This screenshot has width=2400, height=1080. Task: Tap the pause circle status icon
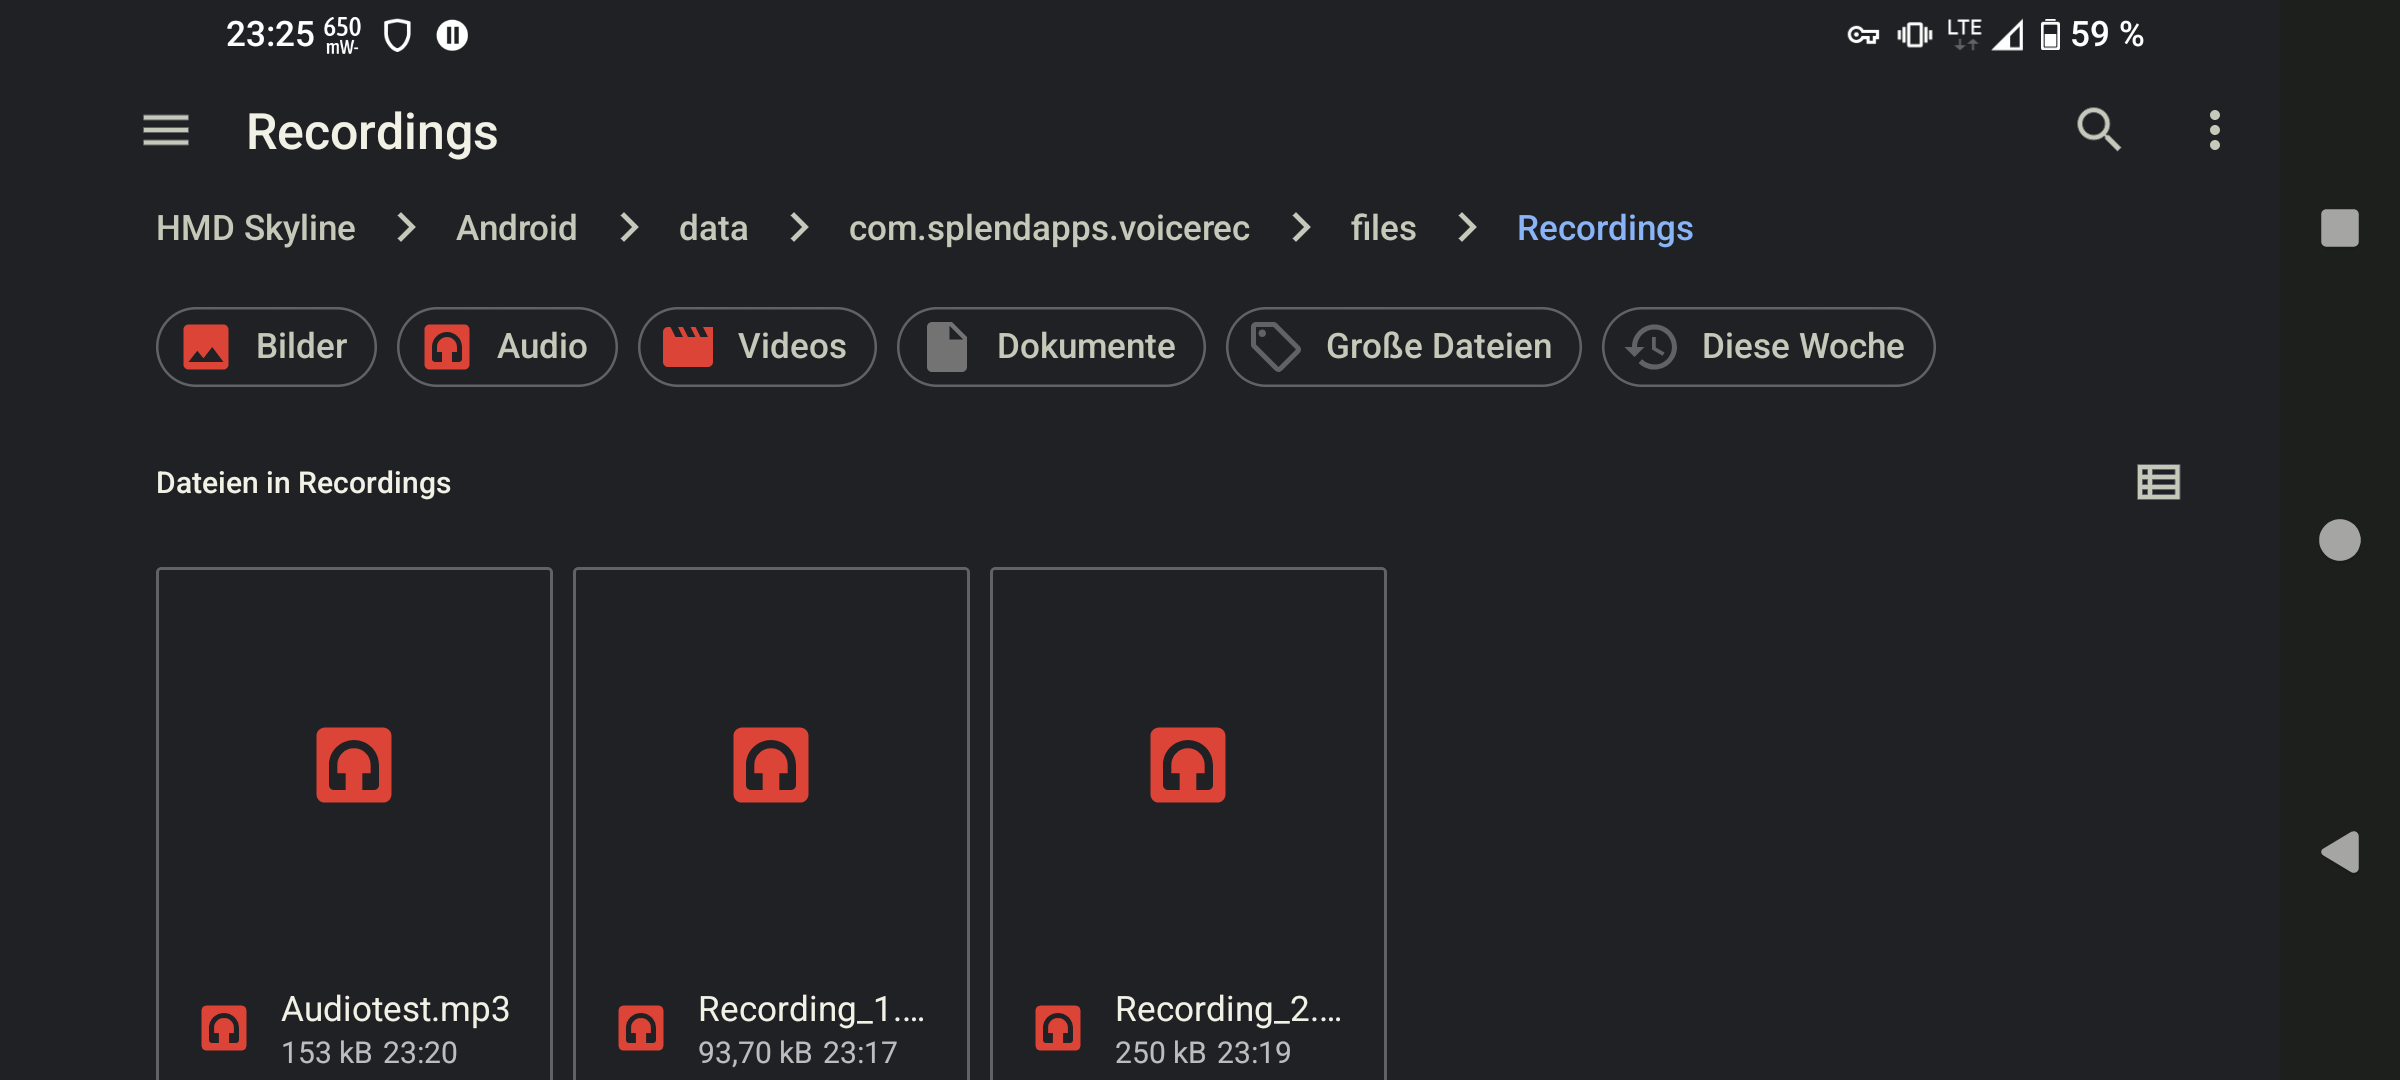point(452,36)
